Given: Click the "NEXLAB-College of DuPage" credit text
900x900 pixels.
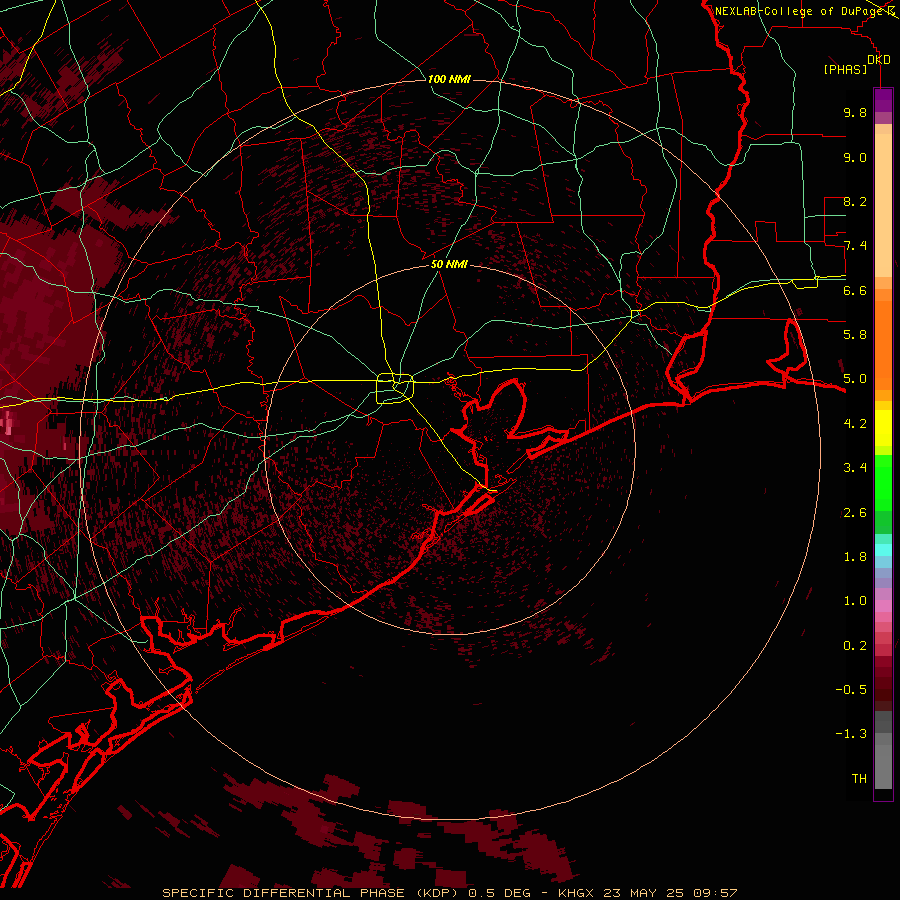Looking at the screenshot, I should coord(800,11).
